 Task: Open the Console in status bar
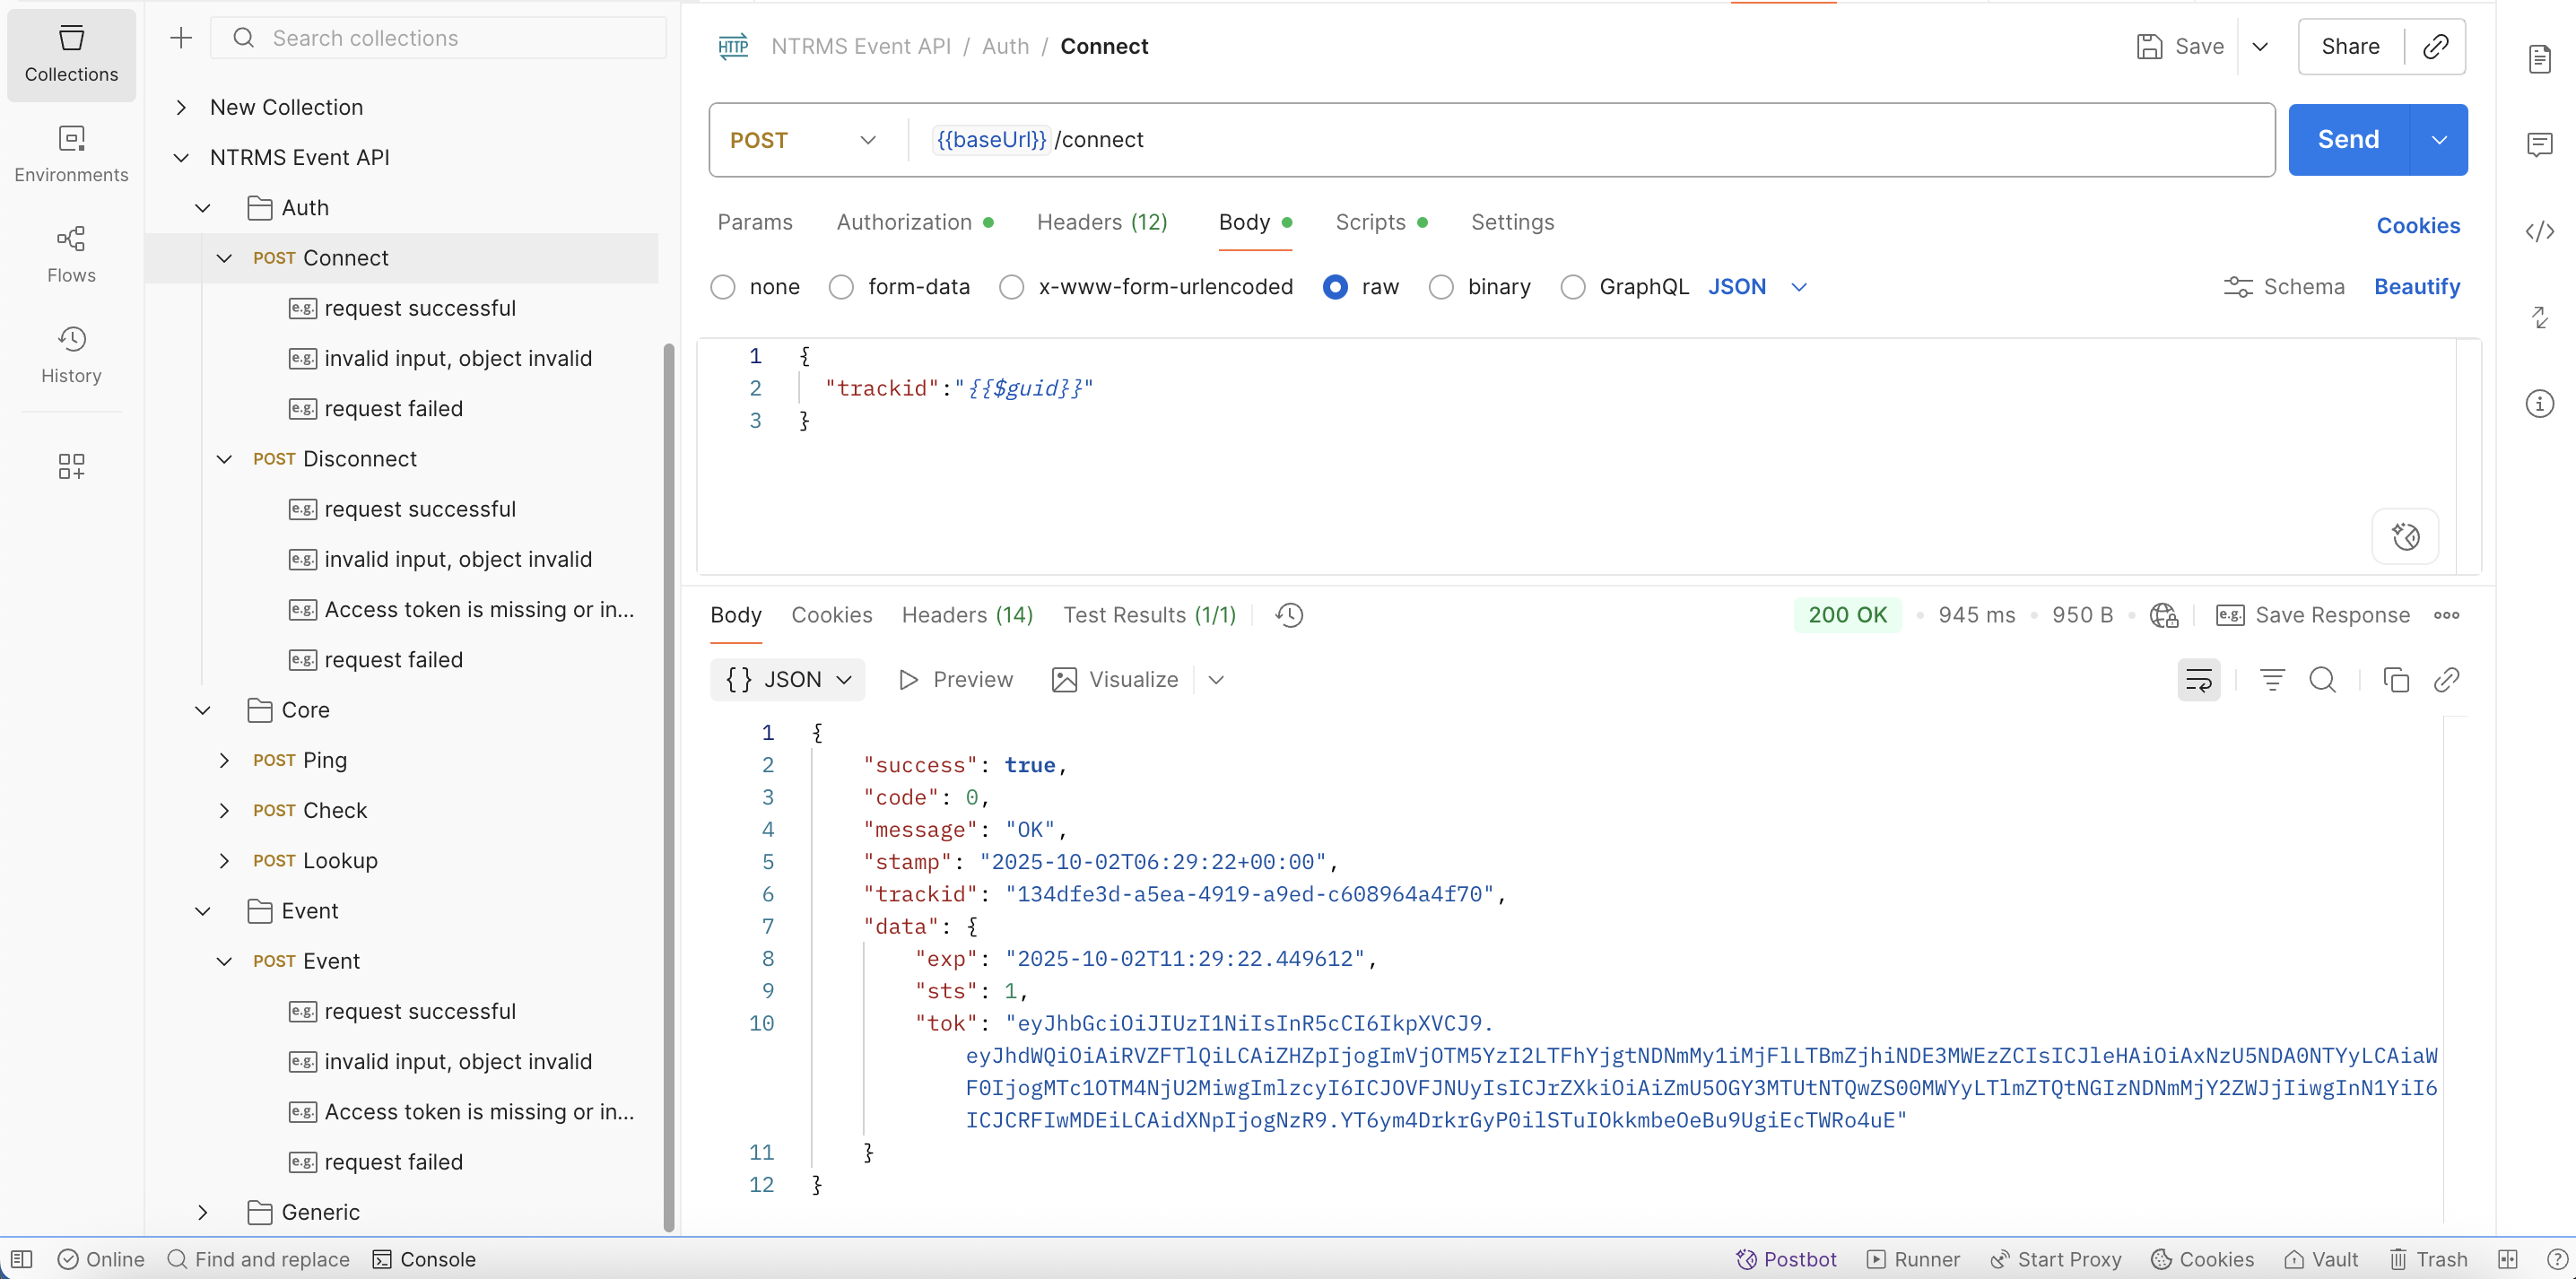pyautogui.click(x=424, y=1259)
